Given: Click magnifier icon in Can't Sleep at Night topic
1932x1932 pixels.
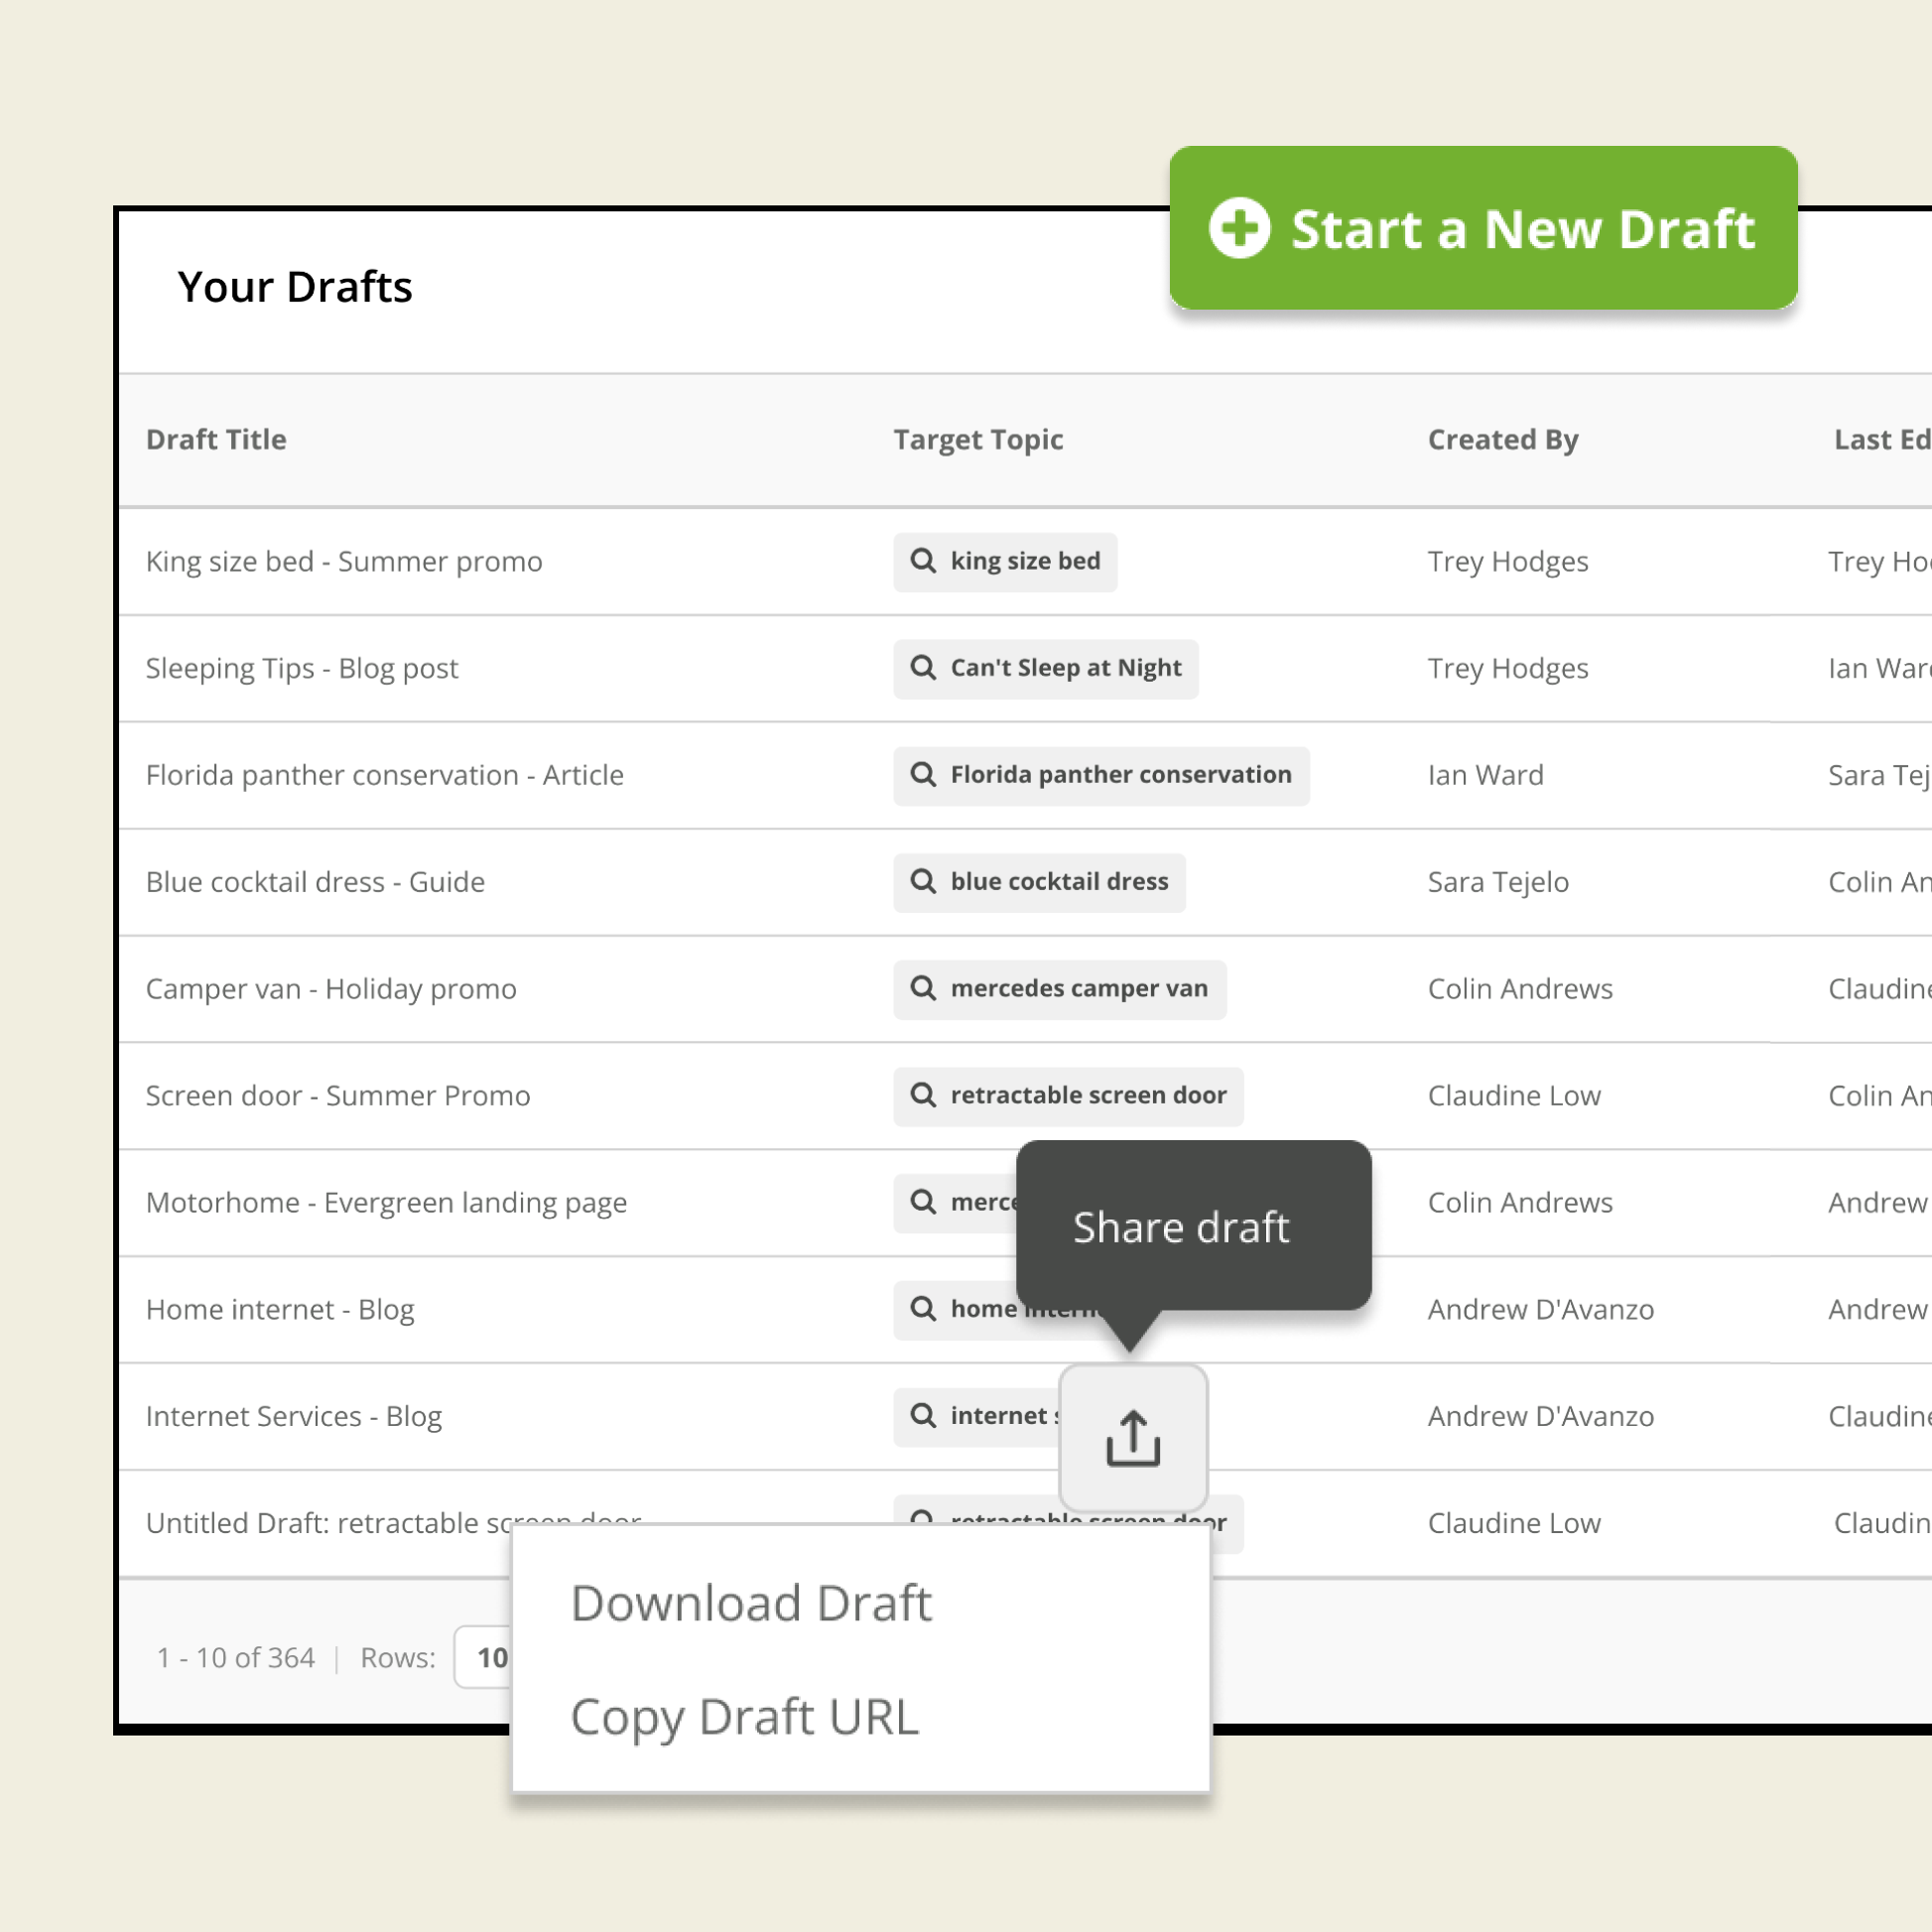Looking at the screenshot, I should [x=923, y=668].
